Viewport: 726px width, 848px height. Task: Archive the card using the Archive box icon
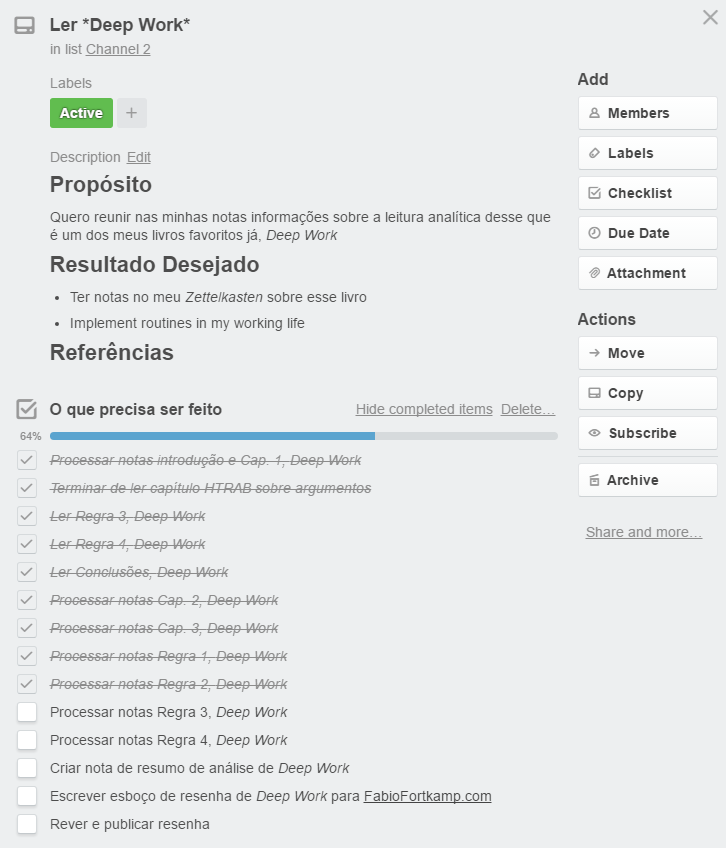(597, 480)
